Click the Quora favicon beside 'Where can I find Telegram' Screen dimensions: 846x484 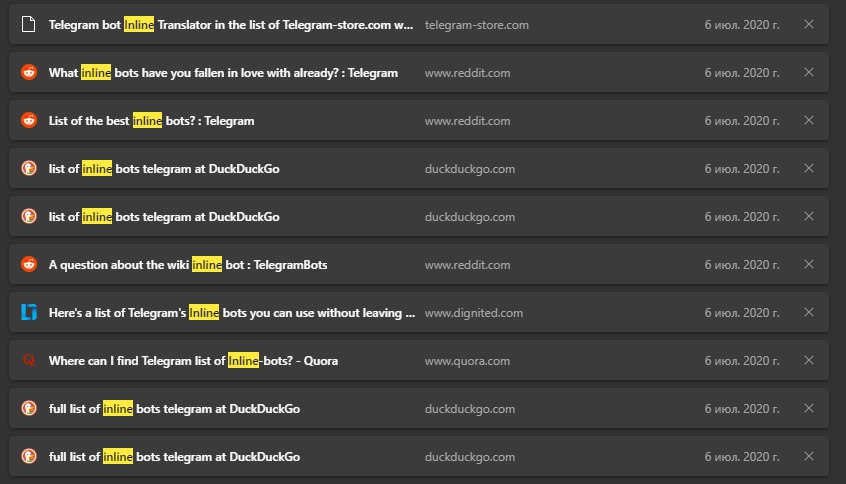tap(29, 360)
